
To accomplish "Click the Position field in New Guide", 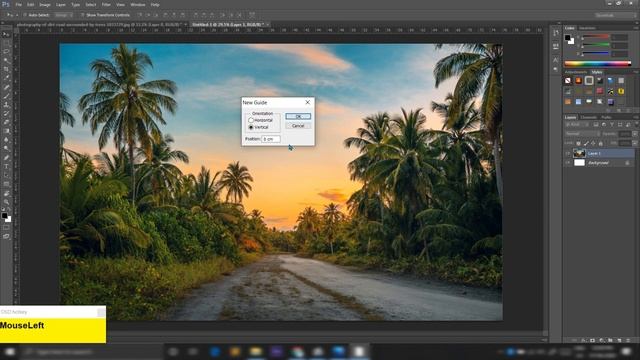I will (x=271, y=139).
